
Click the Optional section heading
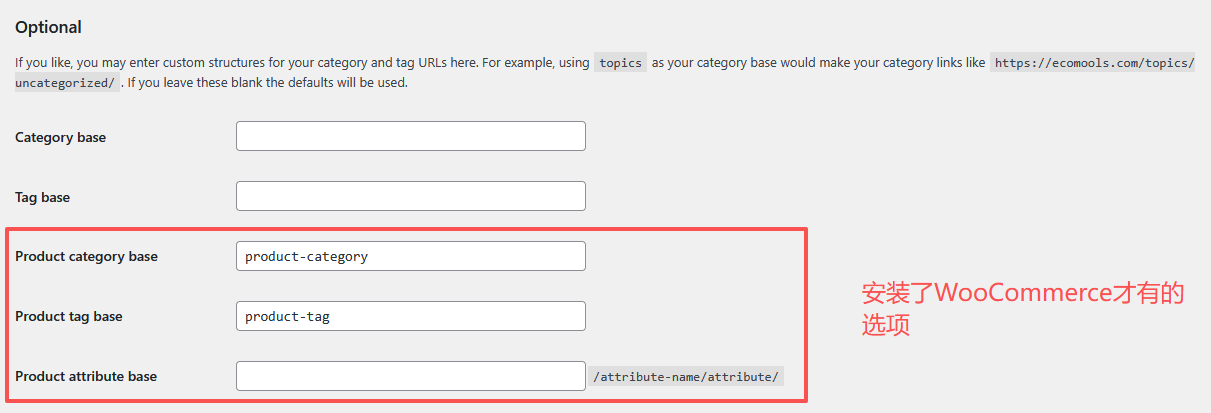point(48,27)
